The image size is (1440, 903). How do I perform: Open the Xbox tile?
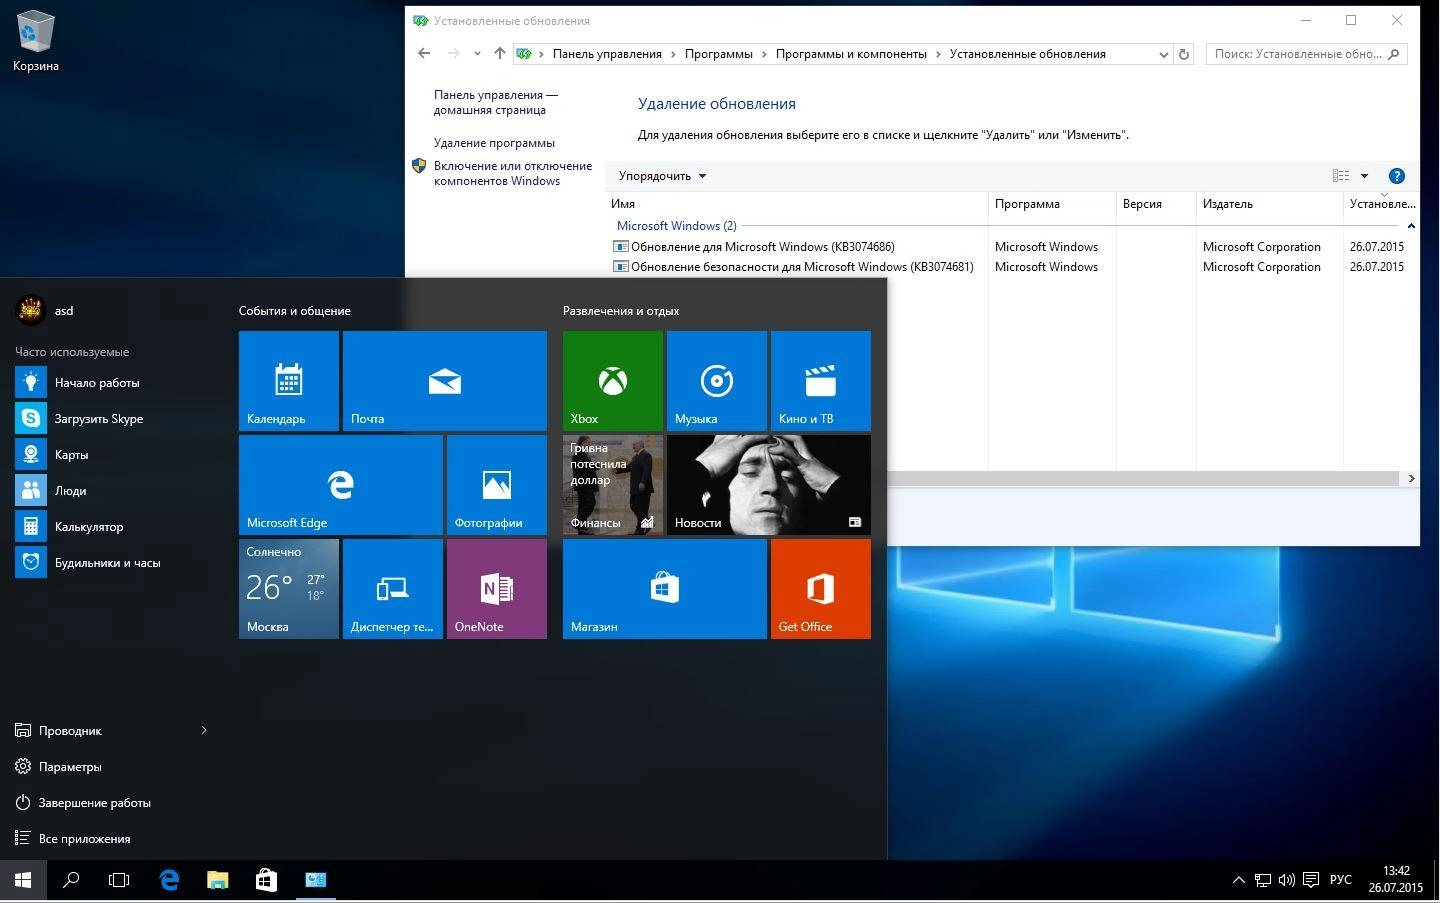613,381
